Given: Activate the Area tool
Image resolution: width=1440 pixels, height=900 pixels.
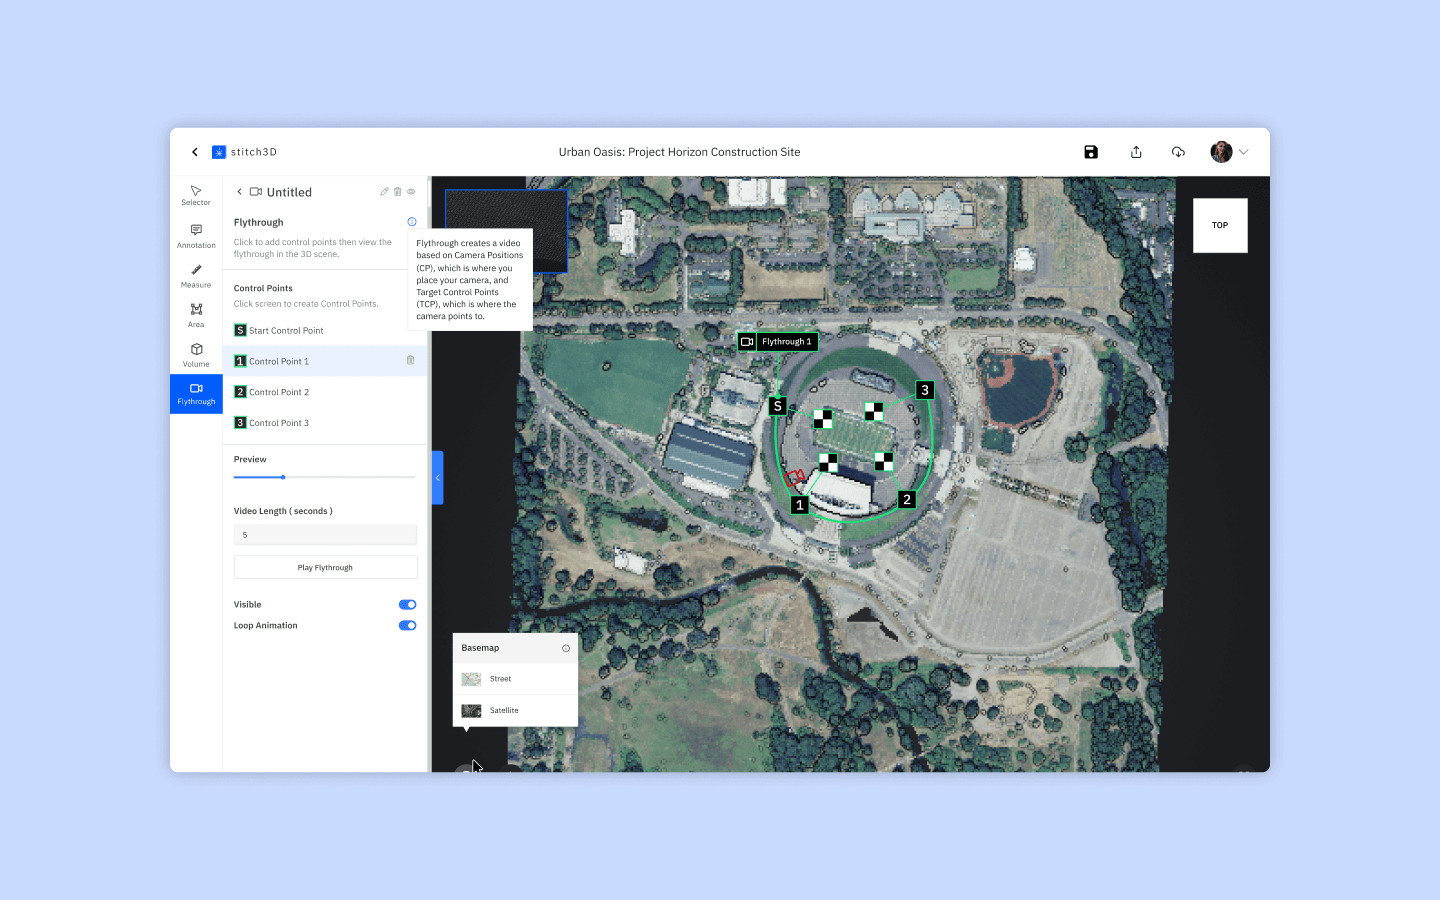Looking at the screenshot, I should (x=196, y=315).
